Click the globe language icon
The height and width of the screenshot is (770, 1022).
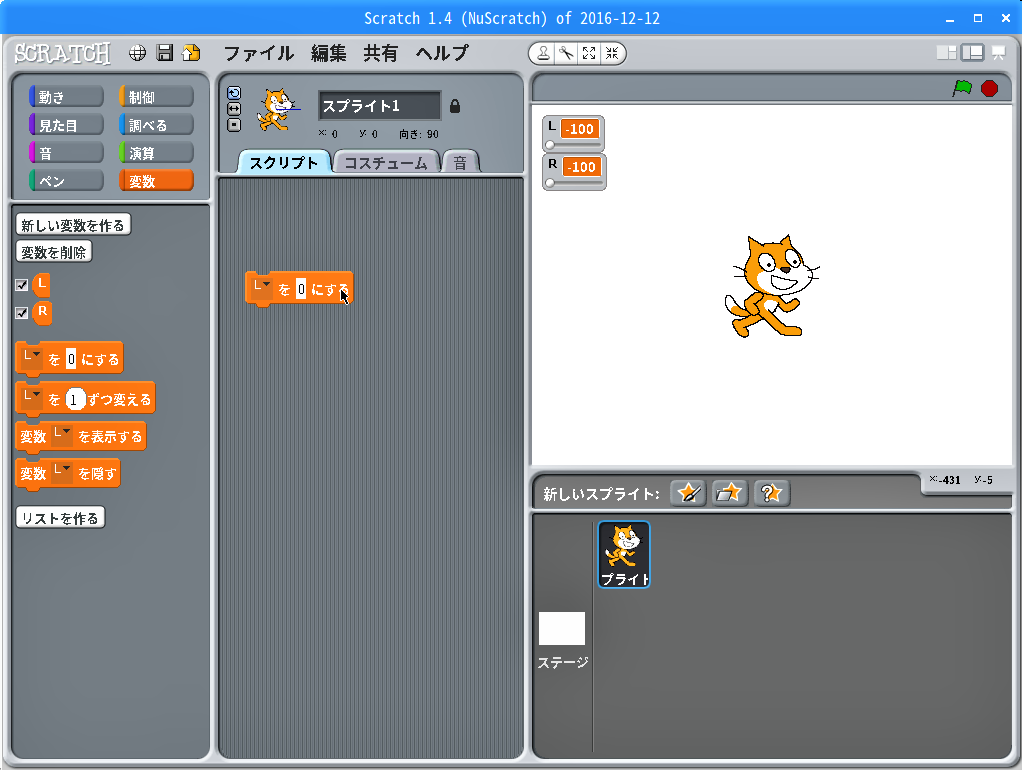coord(137,53)
